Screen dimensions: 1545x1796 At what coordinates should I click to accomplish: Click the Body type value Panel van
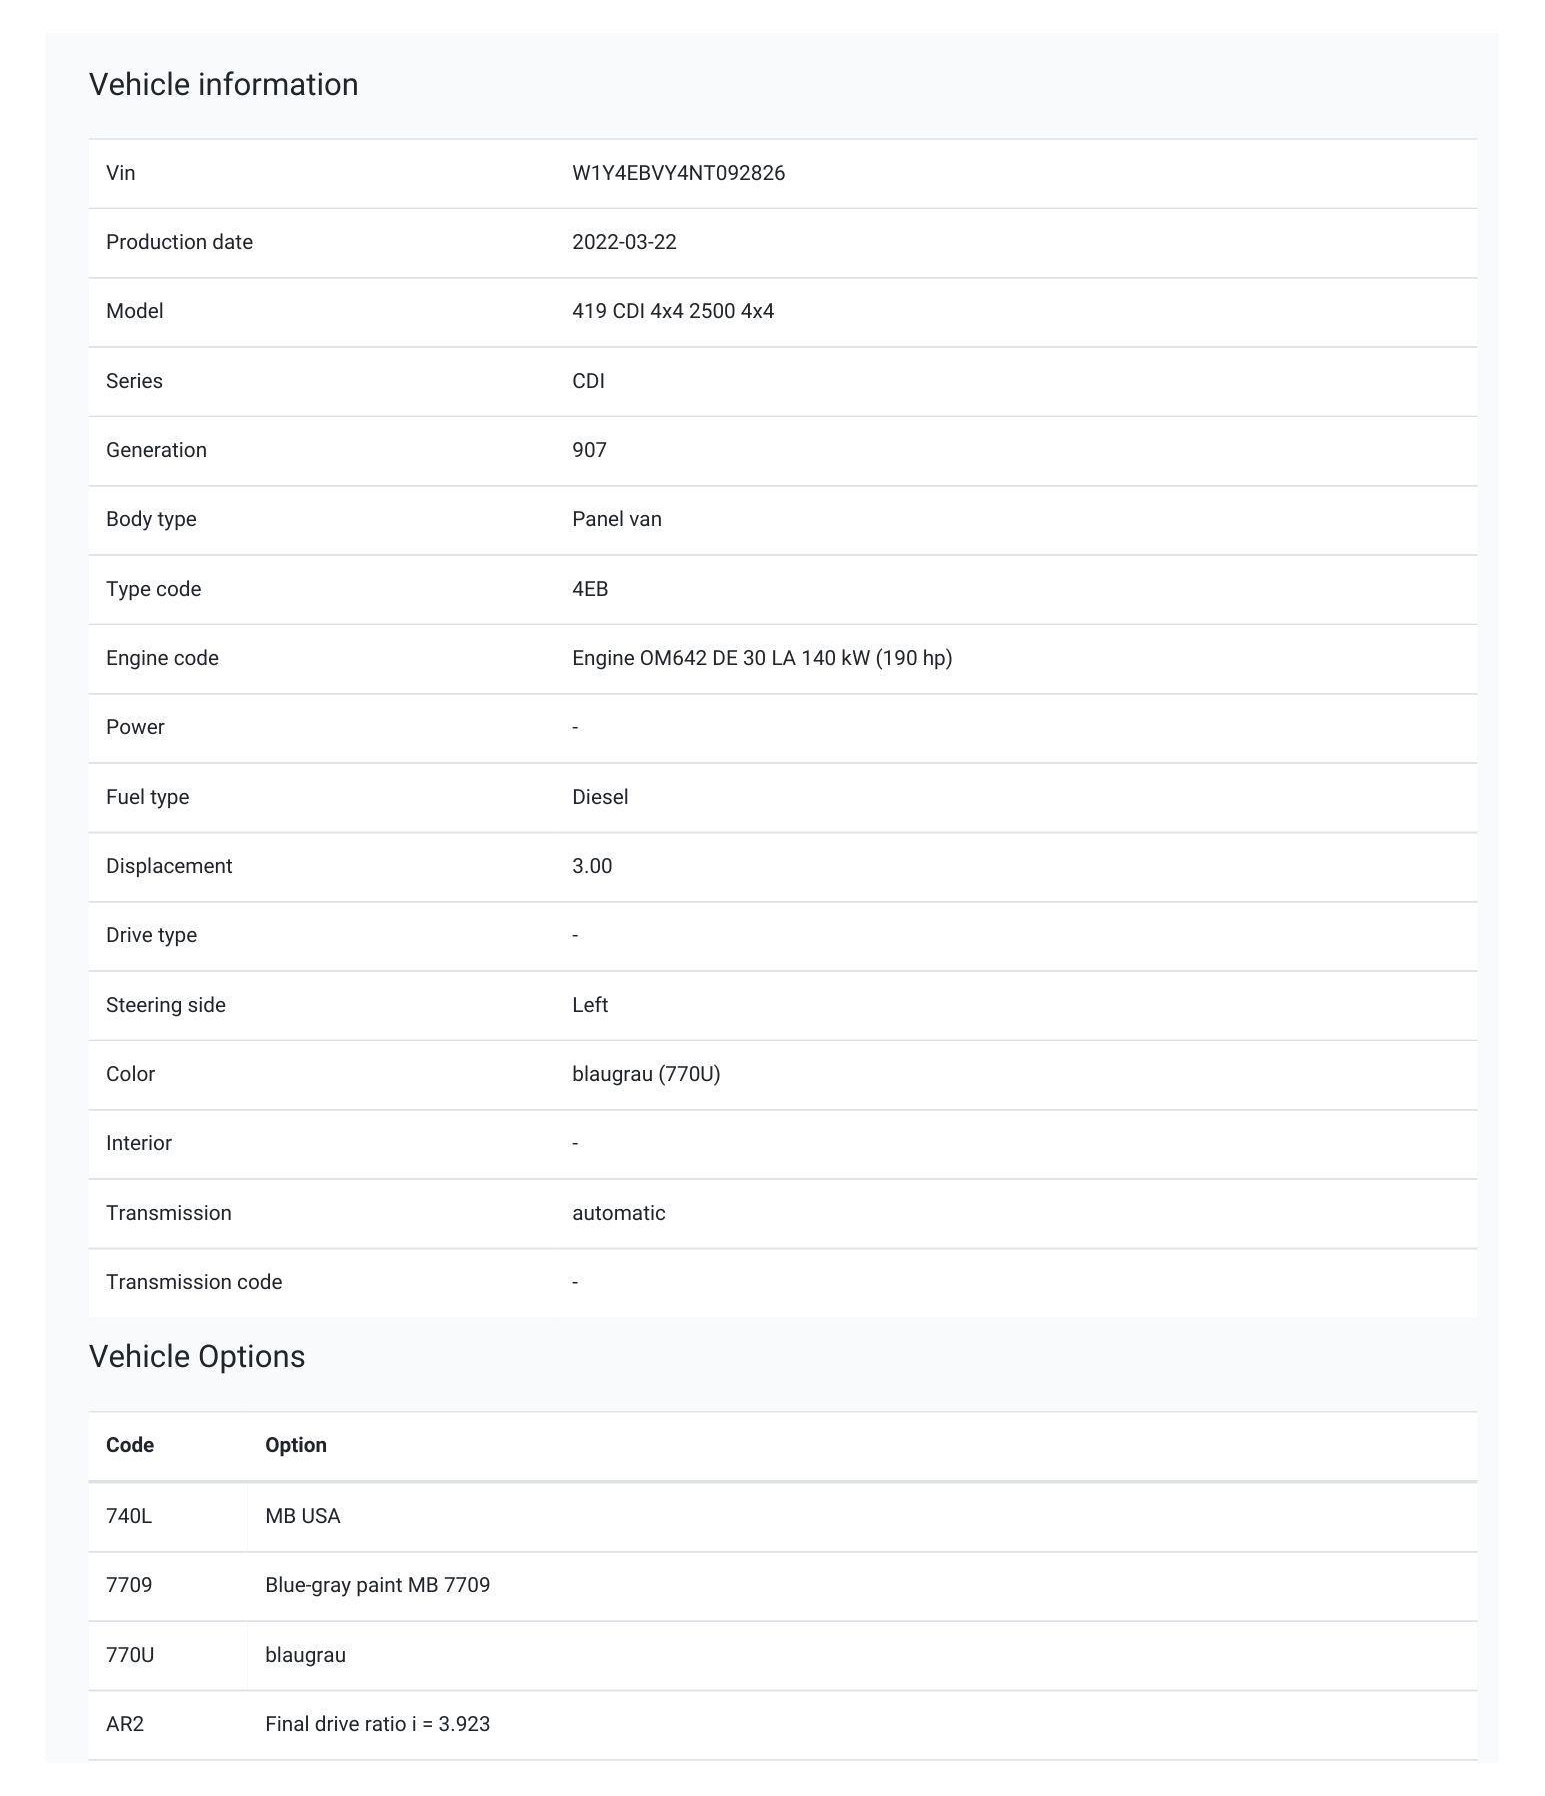pyautogui.click(x=617, y=519)
